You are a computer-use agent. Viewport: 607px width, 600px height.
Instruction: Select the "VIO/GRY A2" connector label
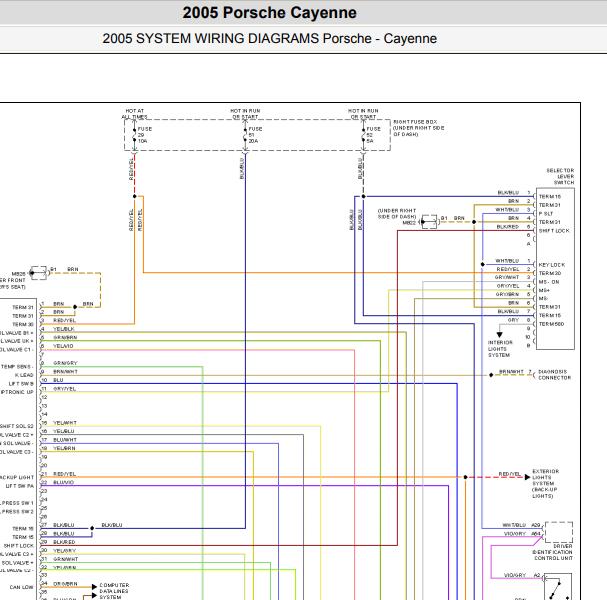pyautogui.click(x=522, y=575)
